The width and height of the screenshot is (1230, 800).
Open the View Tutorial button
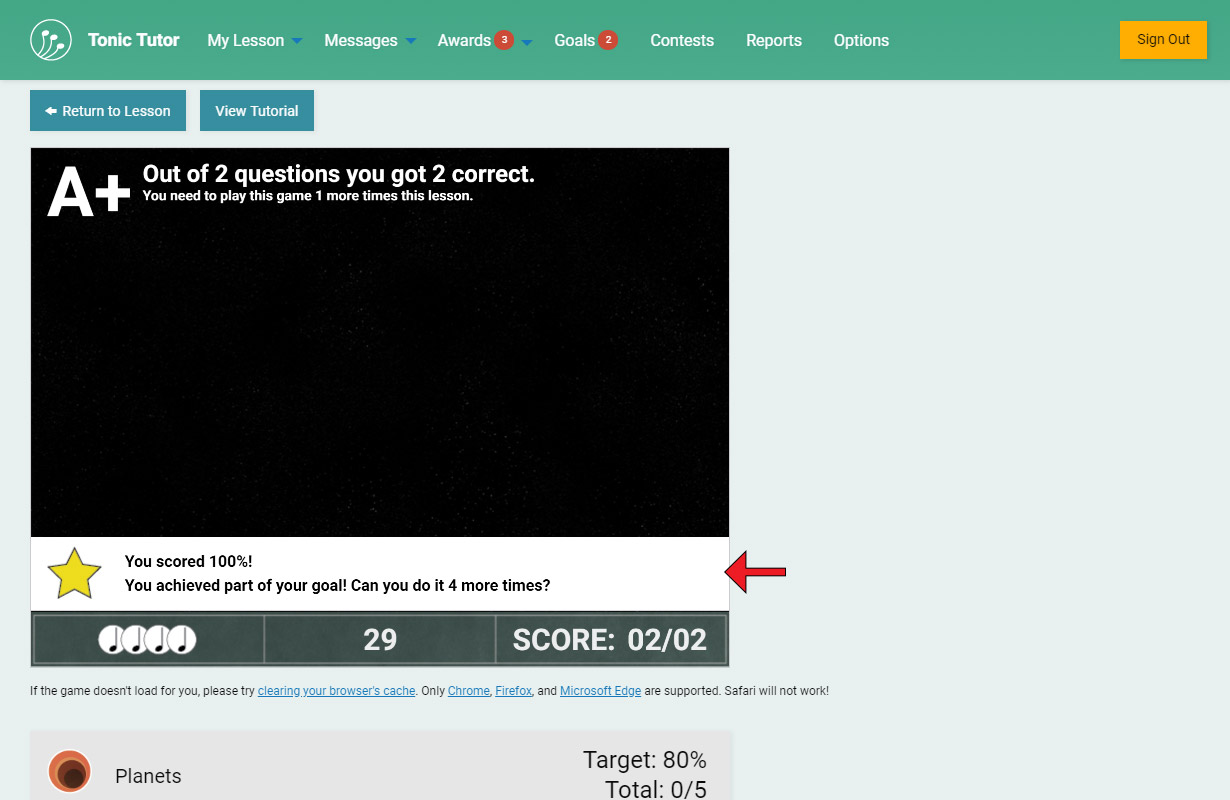pos(257,111)
